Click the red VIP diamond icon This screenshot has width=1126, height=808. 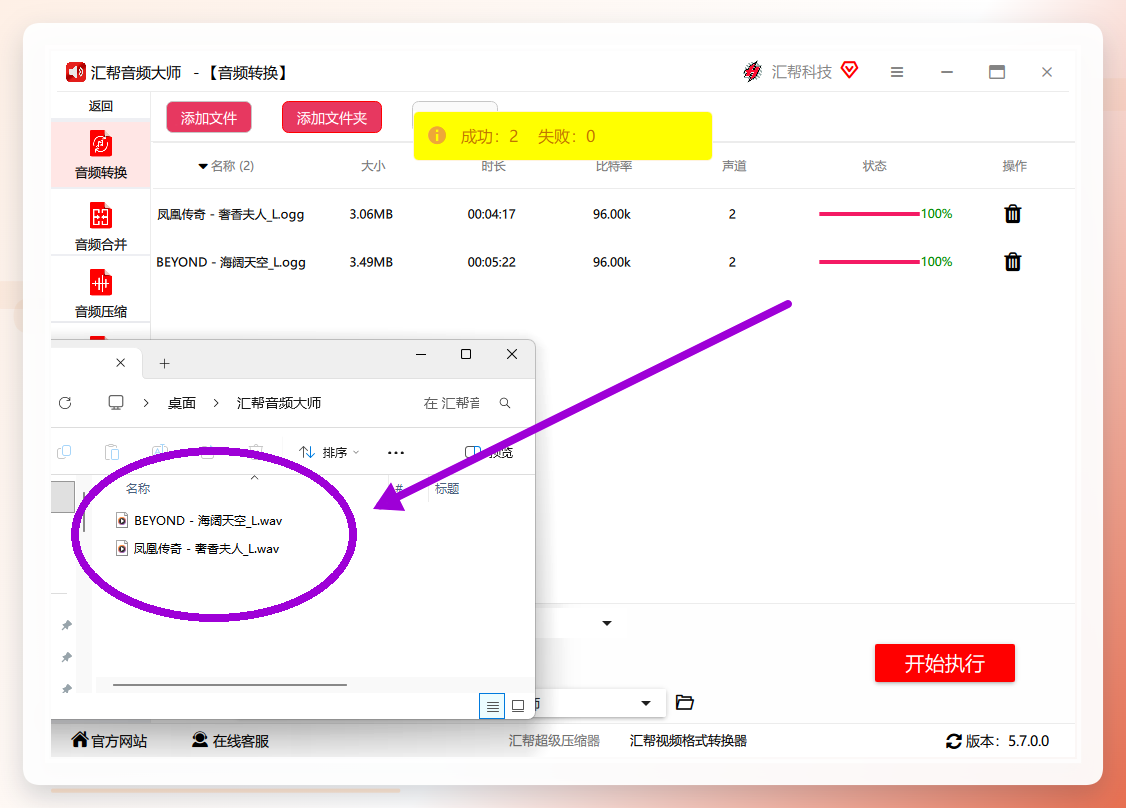pyautogui.click(x=850, y=70)
